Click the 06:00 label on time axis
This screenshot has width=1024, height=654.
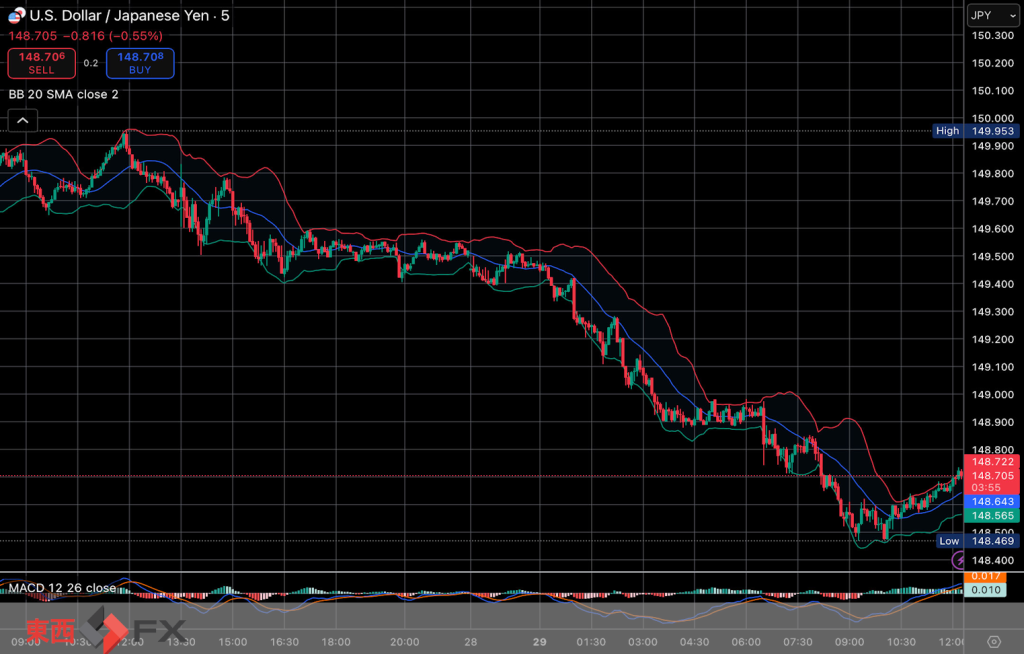[x=746, y=641]
